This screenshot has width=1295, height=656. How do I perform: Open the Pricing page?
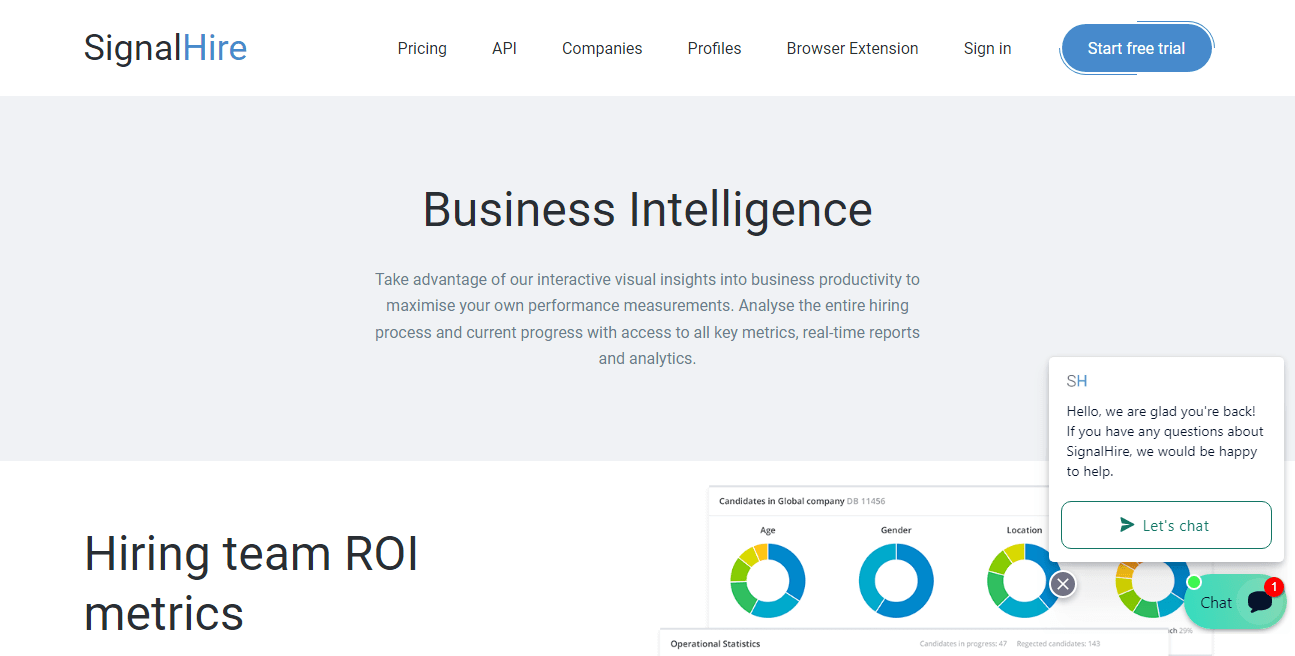(422, 48)
